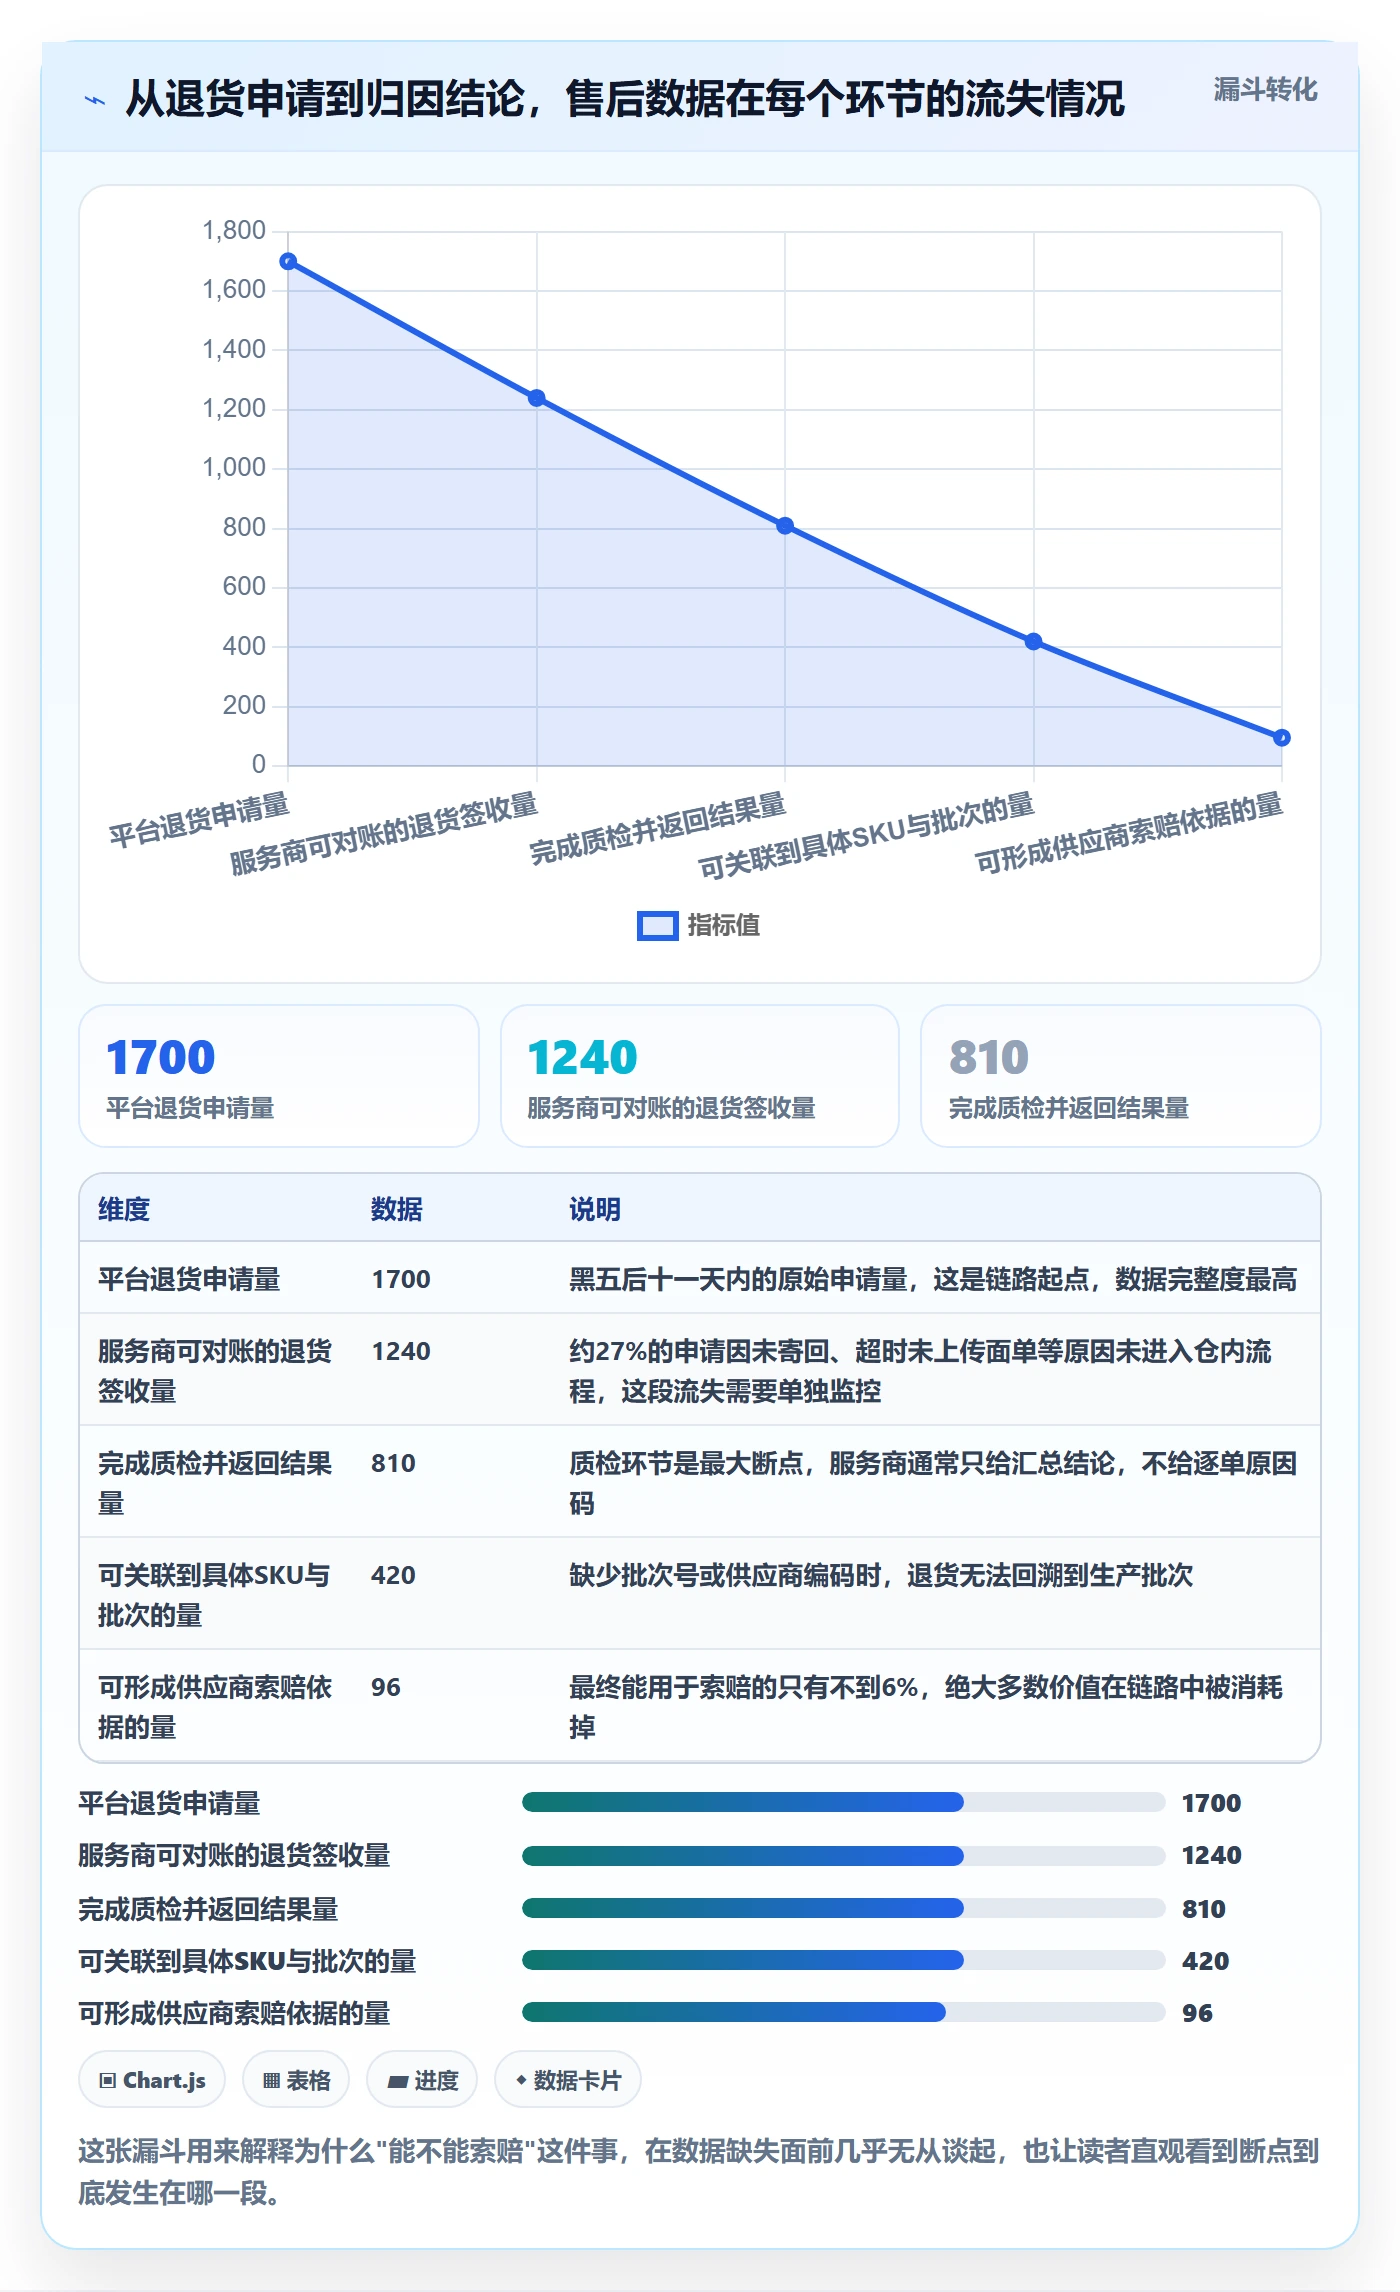Click the diamond icon in 数据卡片 chip
The width and height of the screenshot is (1400, 2292).
(521, 2080)
